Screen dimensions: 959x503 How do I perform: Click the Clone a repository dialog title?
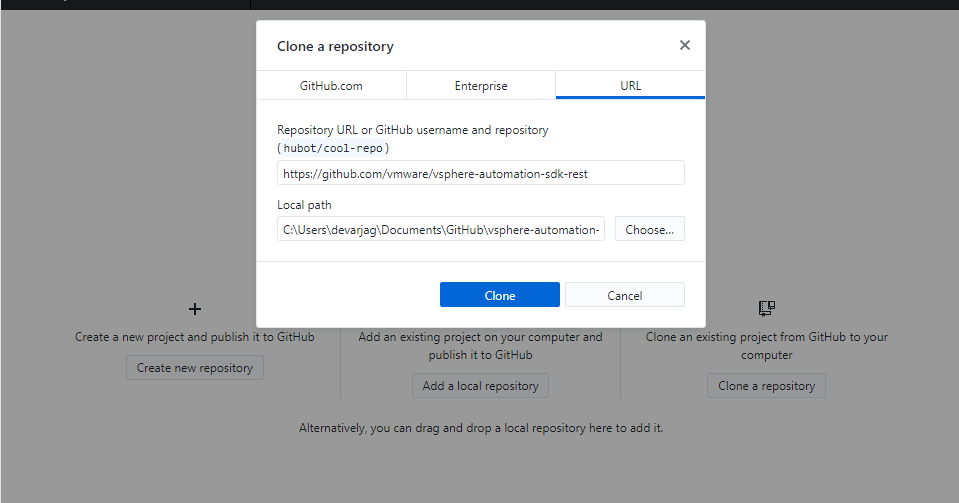click(x=335, y=46)
